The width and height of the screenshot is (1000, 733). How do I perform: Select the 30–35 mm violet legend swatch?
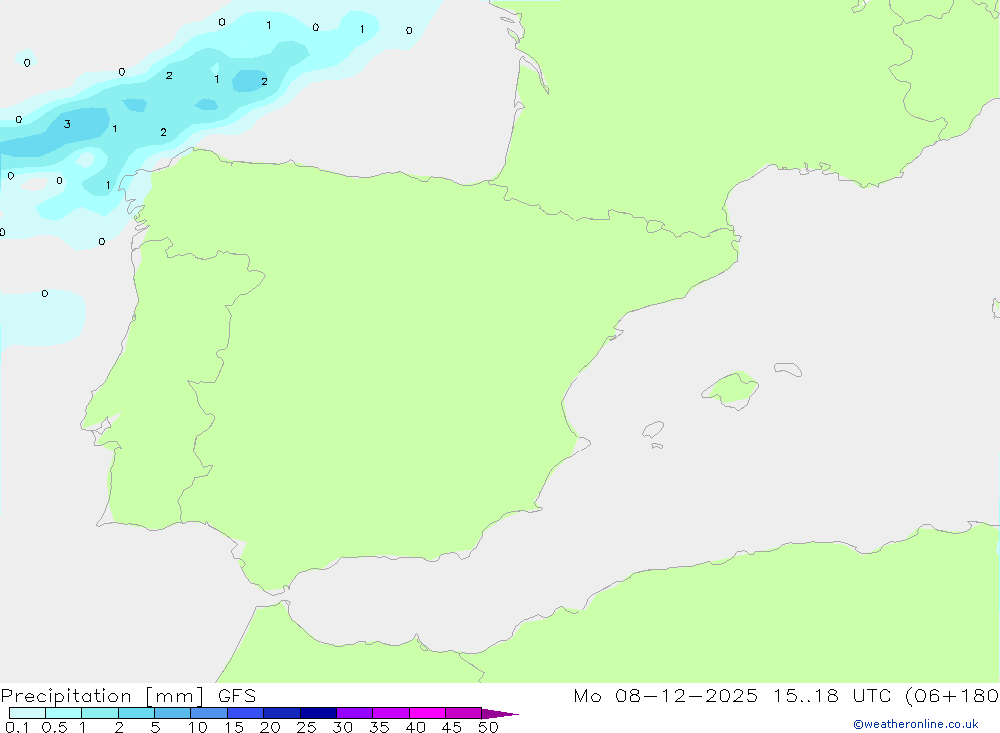(354, 713)
